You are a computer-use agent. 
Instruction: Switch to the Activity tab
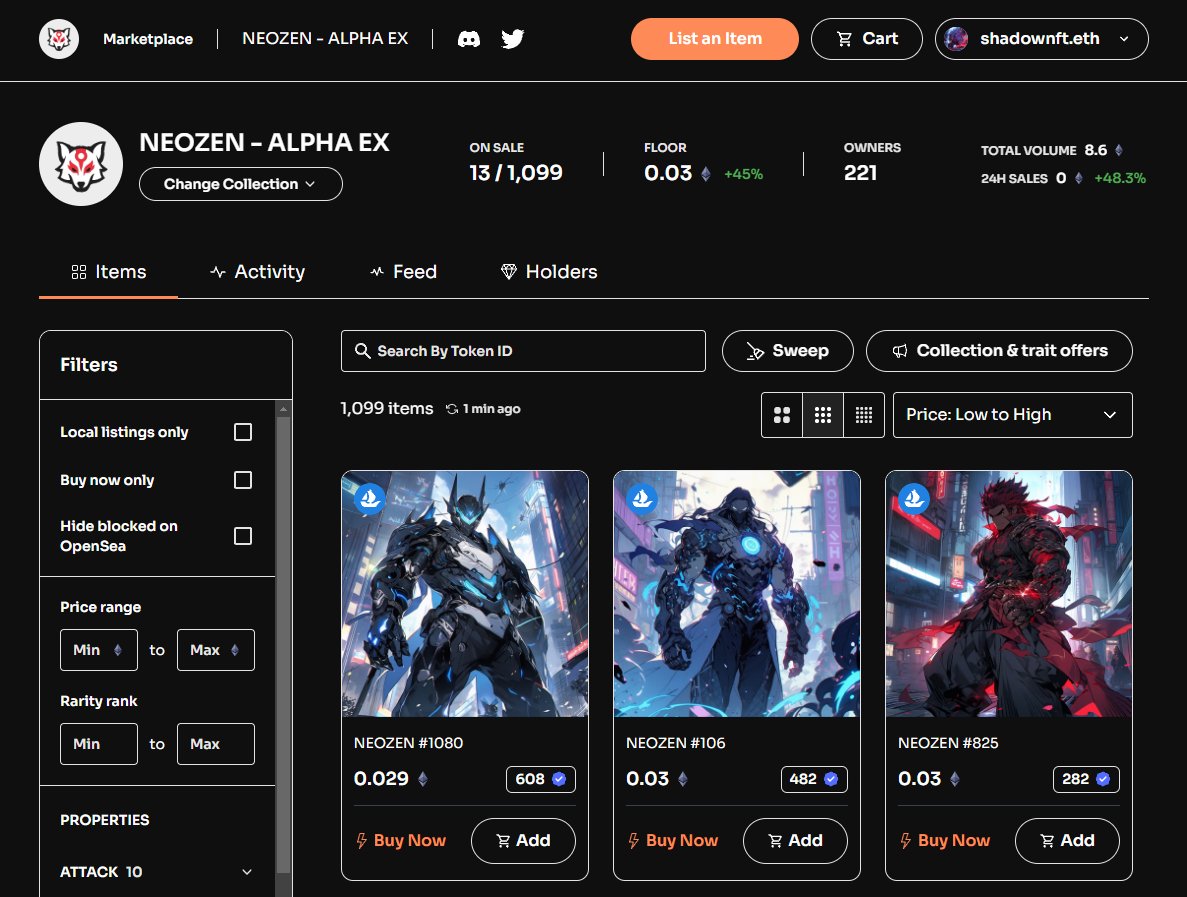click(x=257, y=272)
